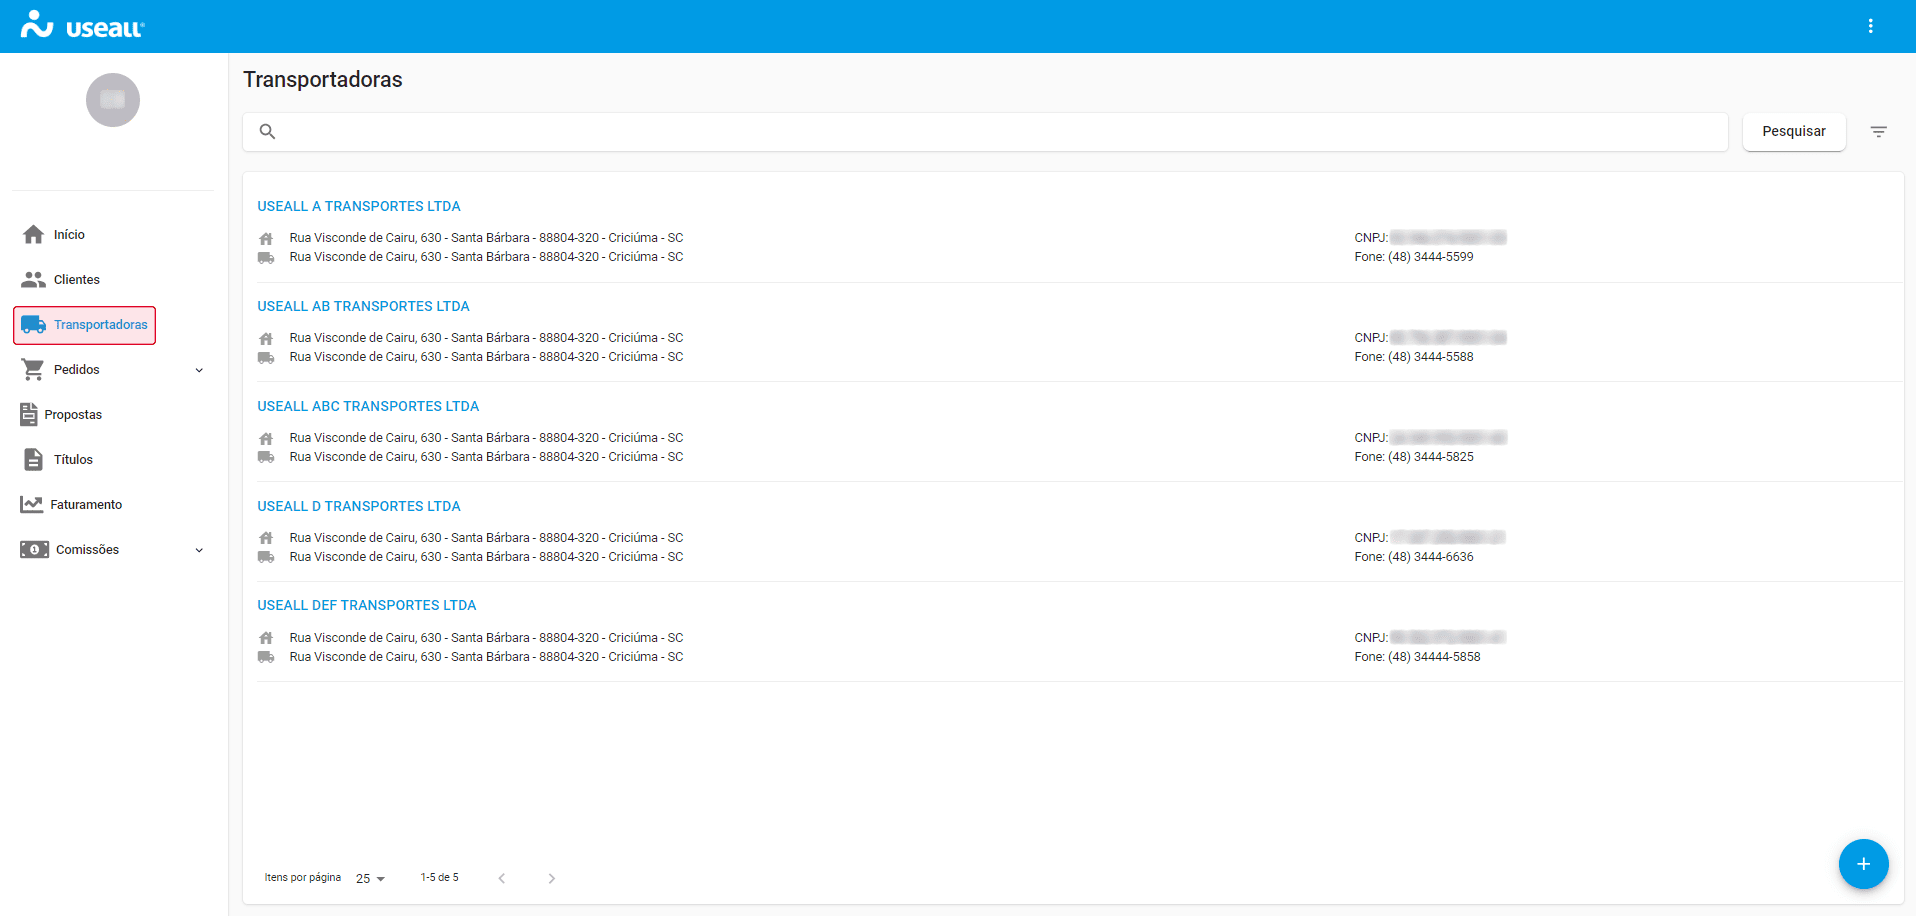Click house icon of USEALL D TRANSPORTES

pyautogui.click(x=266, y=538)
